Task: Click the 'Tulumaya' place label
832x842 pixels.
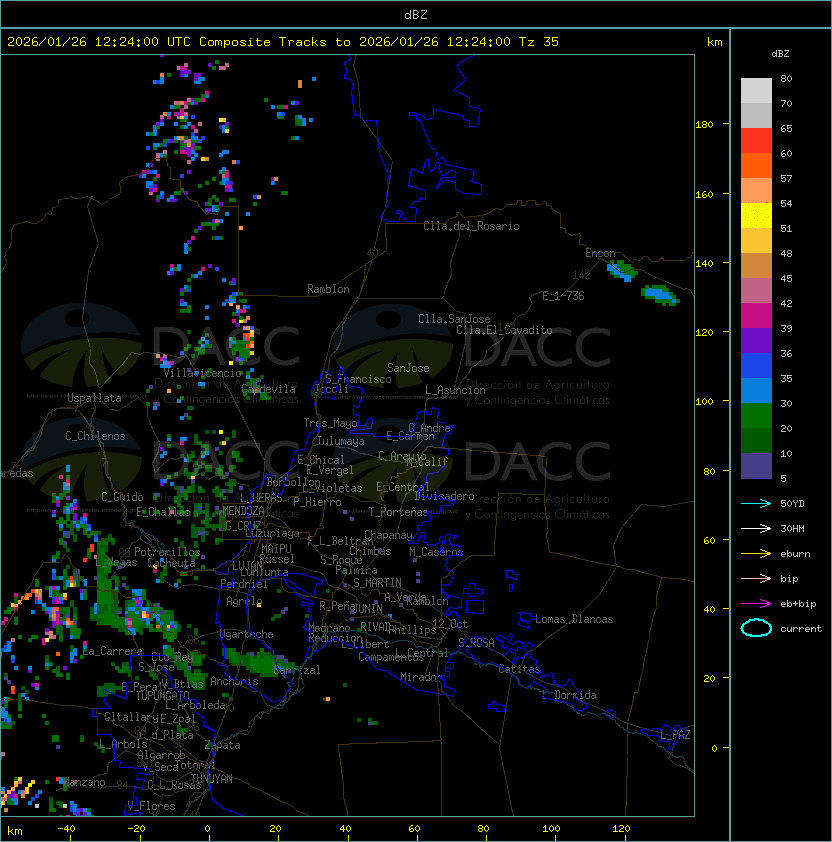Action: [x=341, y=441]
